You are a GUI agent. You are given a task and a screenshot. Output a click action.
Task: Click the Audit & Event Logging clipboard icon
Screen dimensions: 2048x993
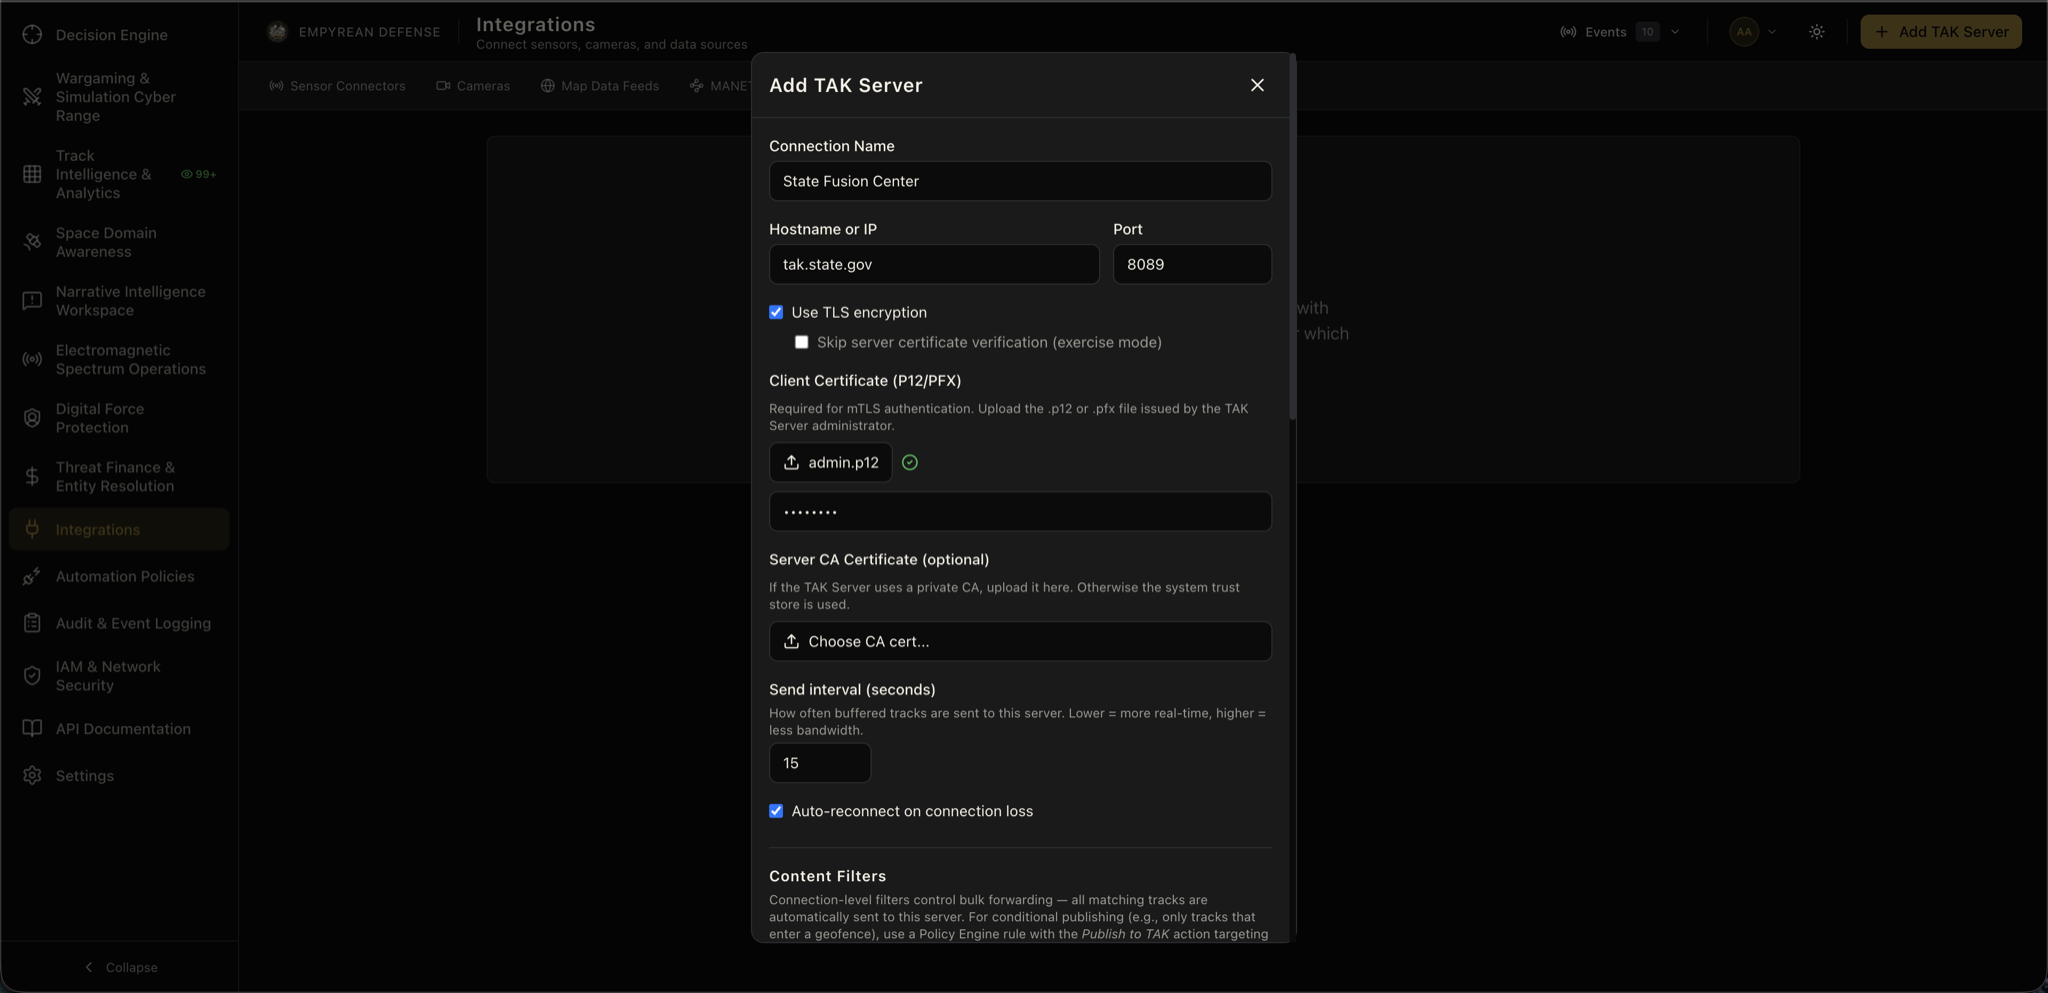pyautogui.click(x=32, y=624)
